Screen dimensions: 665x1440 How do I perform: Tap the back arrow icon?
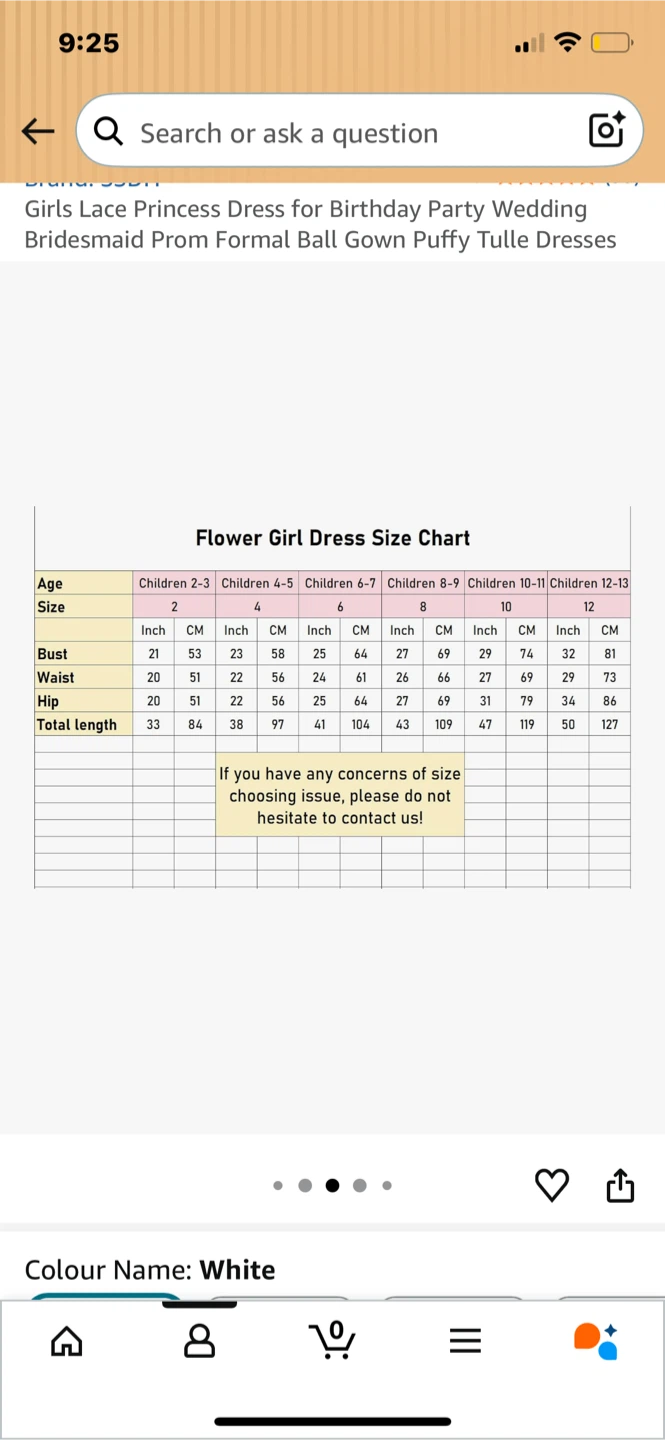pyautogui.click(x=38, y=132)
